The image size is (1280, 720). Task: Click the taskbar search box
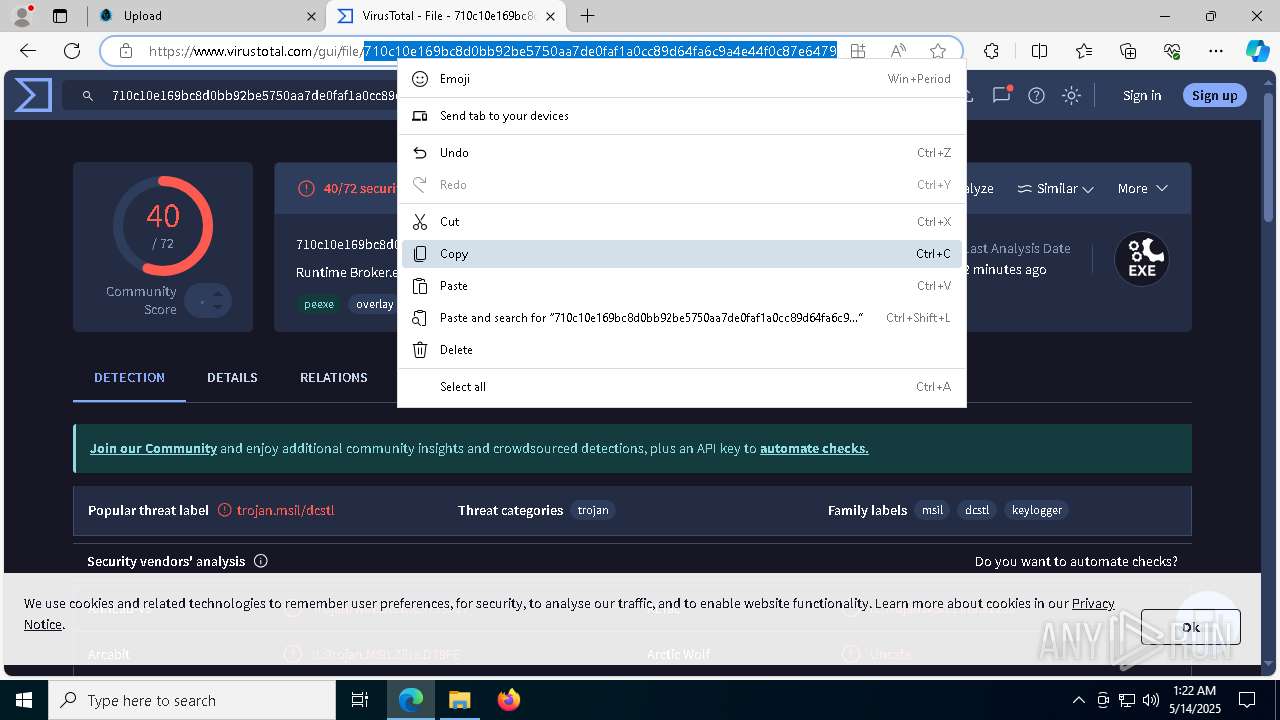192,700
